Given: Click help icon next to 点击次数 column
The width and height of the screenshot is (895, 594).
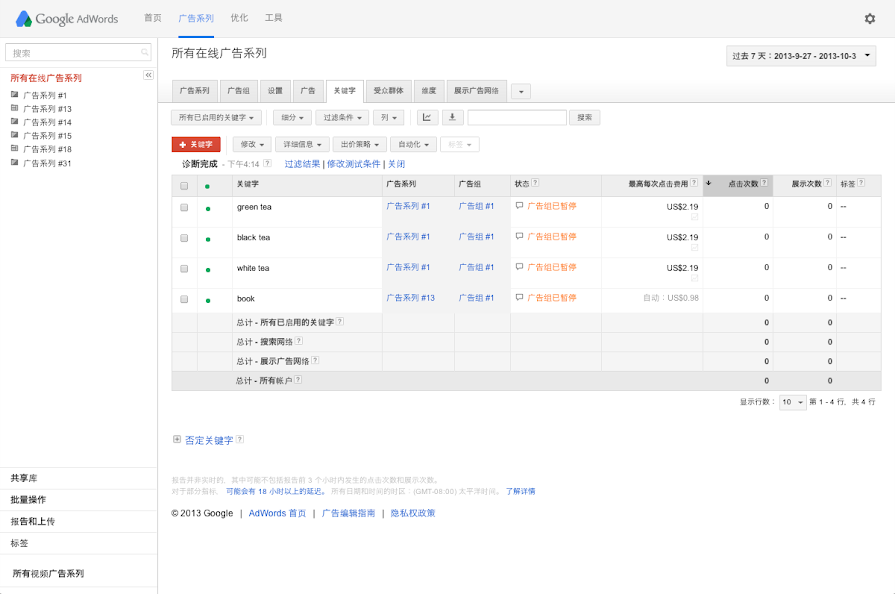Looking at the screenshot, I should 765,184.
